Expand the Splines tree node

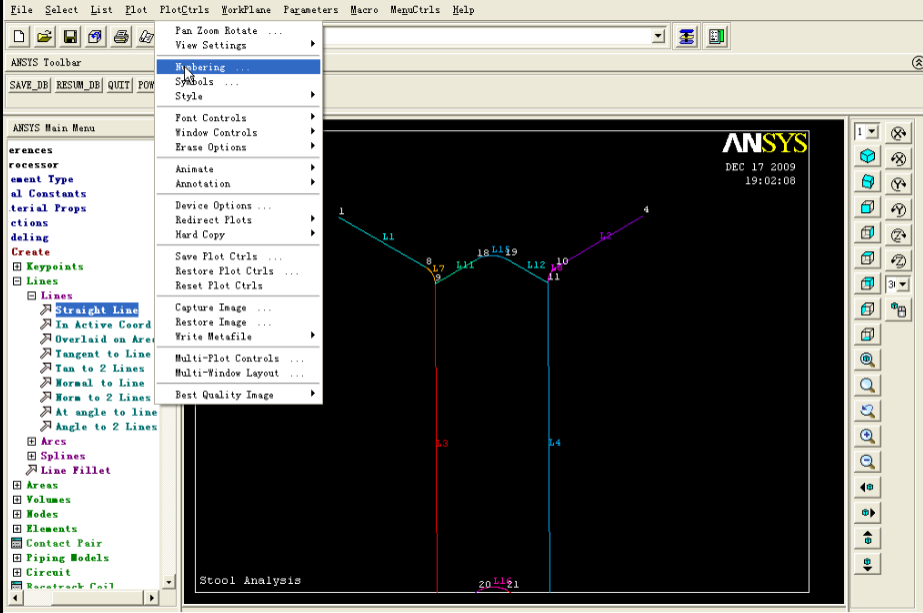coord(32,456)
